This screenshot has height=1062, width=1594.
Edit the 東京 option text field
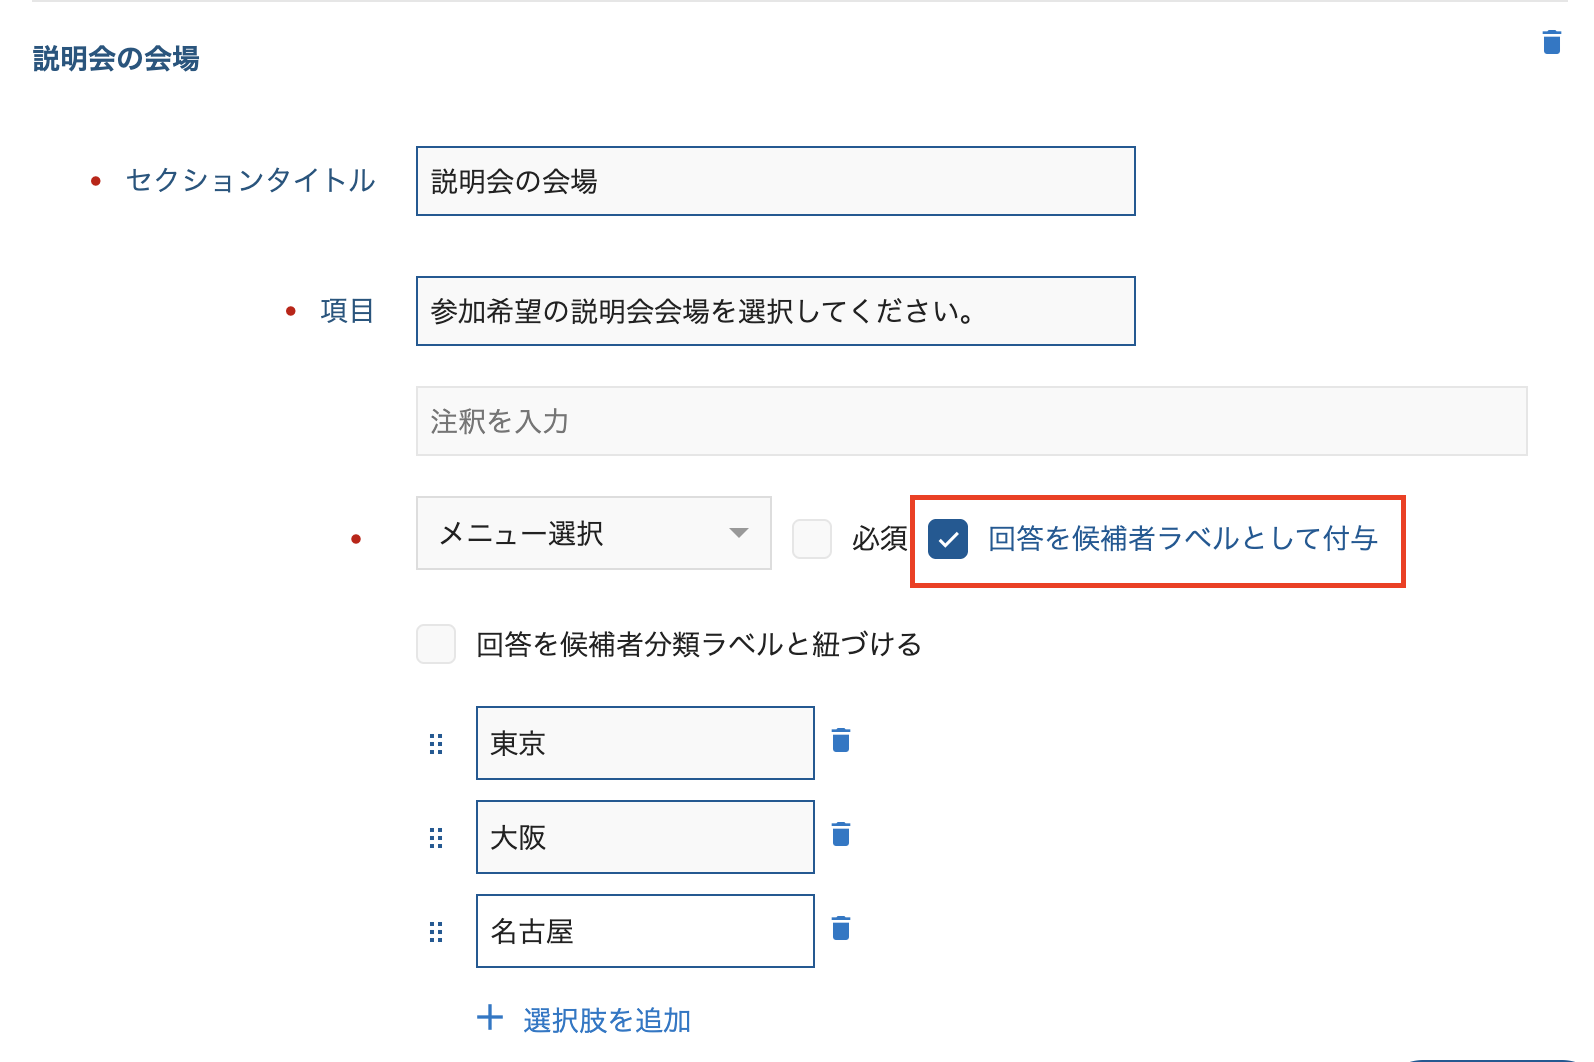(x=645, y=743)
